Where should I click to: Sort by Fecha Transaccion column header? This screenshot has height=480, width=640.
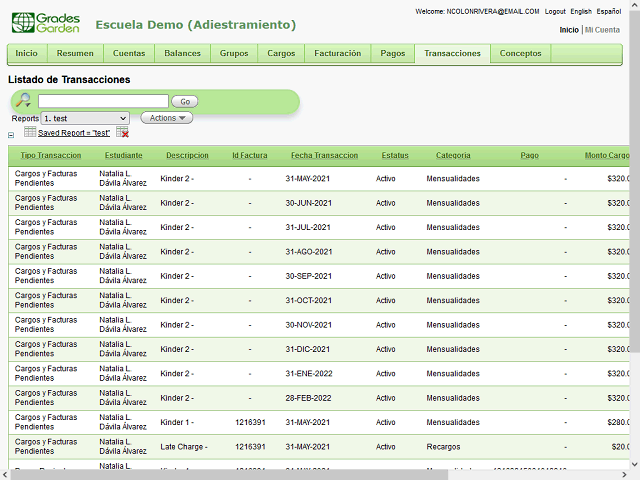click(x=324, y=156)
